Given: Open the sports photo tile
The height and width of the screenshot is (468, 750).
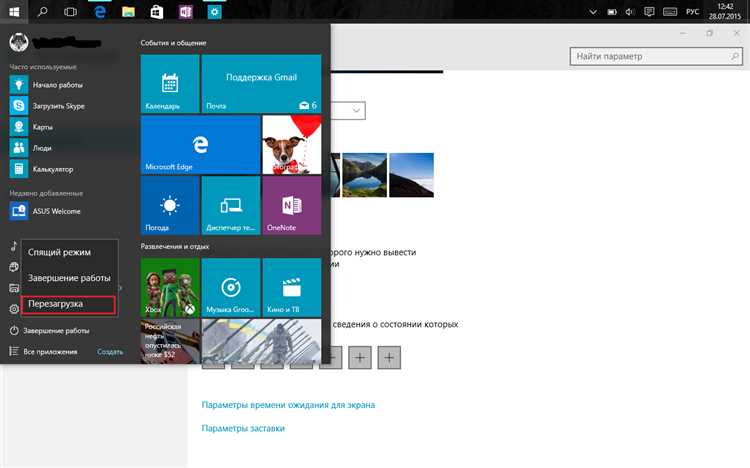Looking at the screenshot, I should click(261, 341).
